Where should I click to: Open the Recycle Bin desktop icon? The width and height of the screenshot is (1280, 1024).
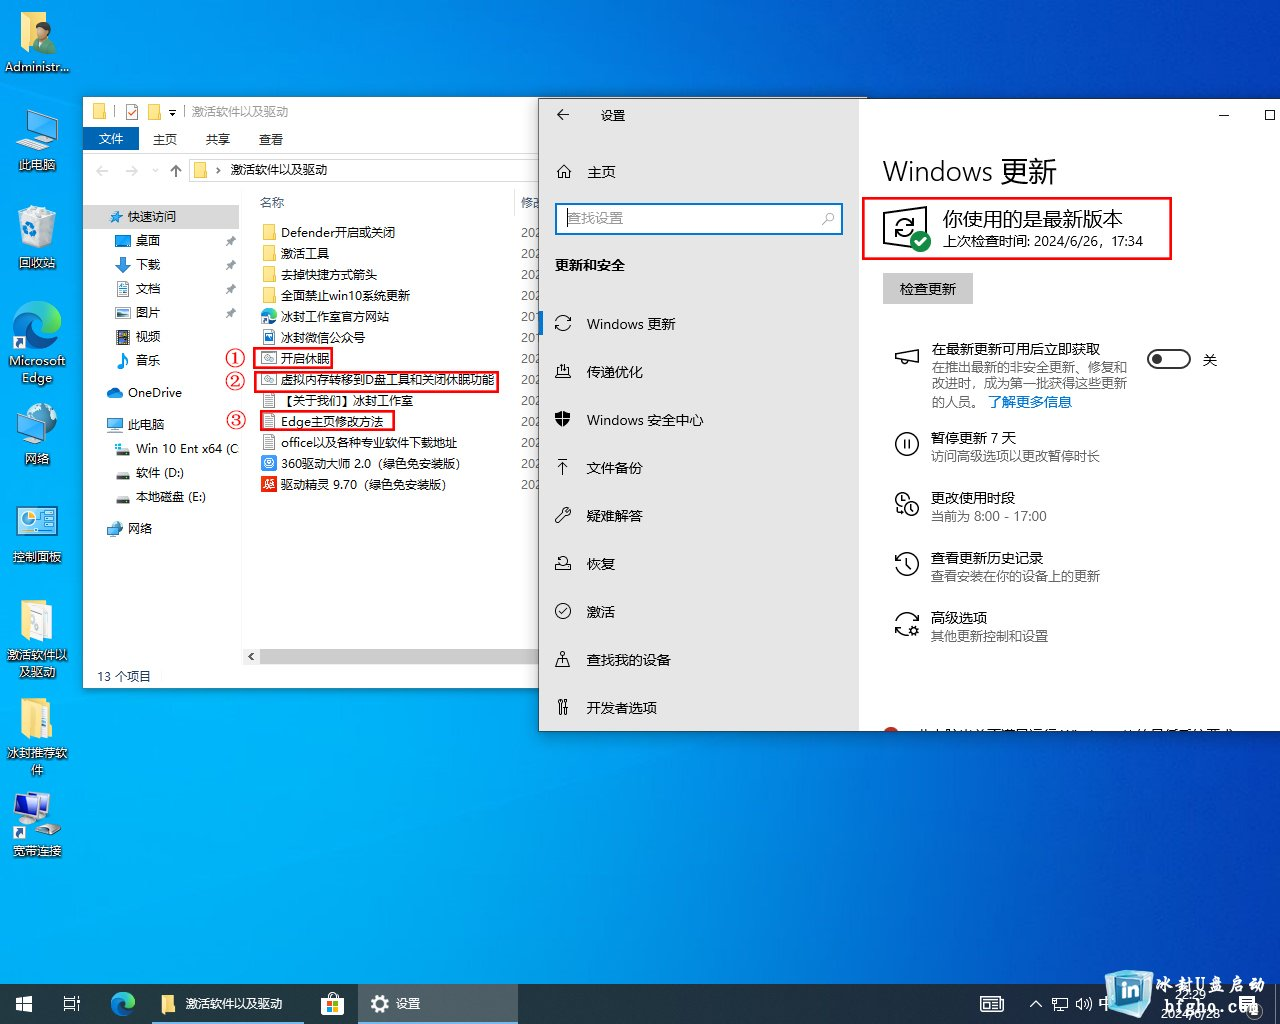pyautogui.click(x=37, y=232)
